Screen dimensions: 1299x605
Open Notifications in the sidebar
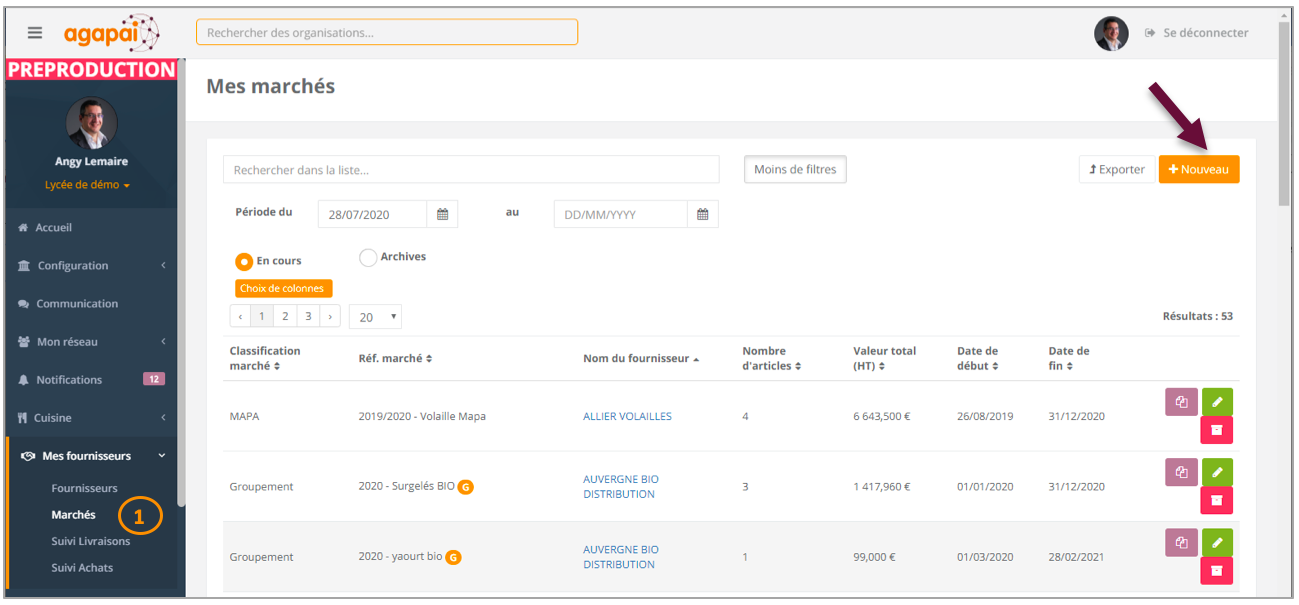tap(60, 380)
